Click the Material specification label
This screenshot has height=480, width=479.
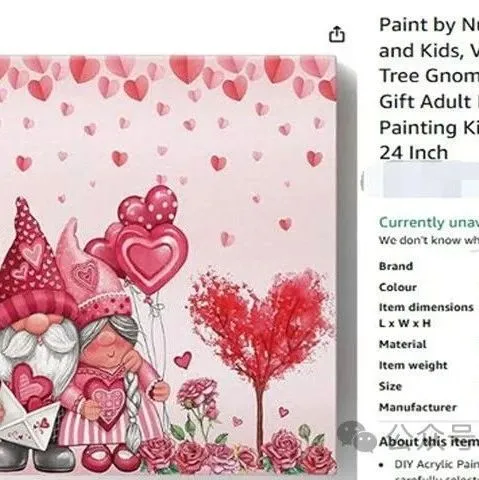402,344
